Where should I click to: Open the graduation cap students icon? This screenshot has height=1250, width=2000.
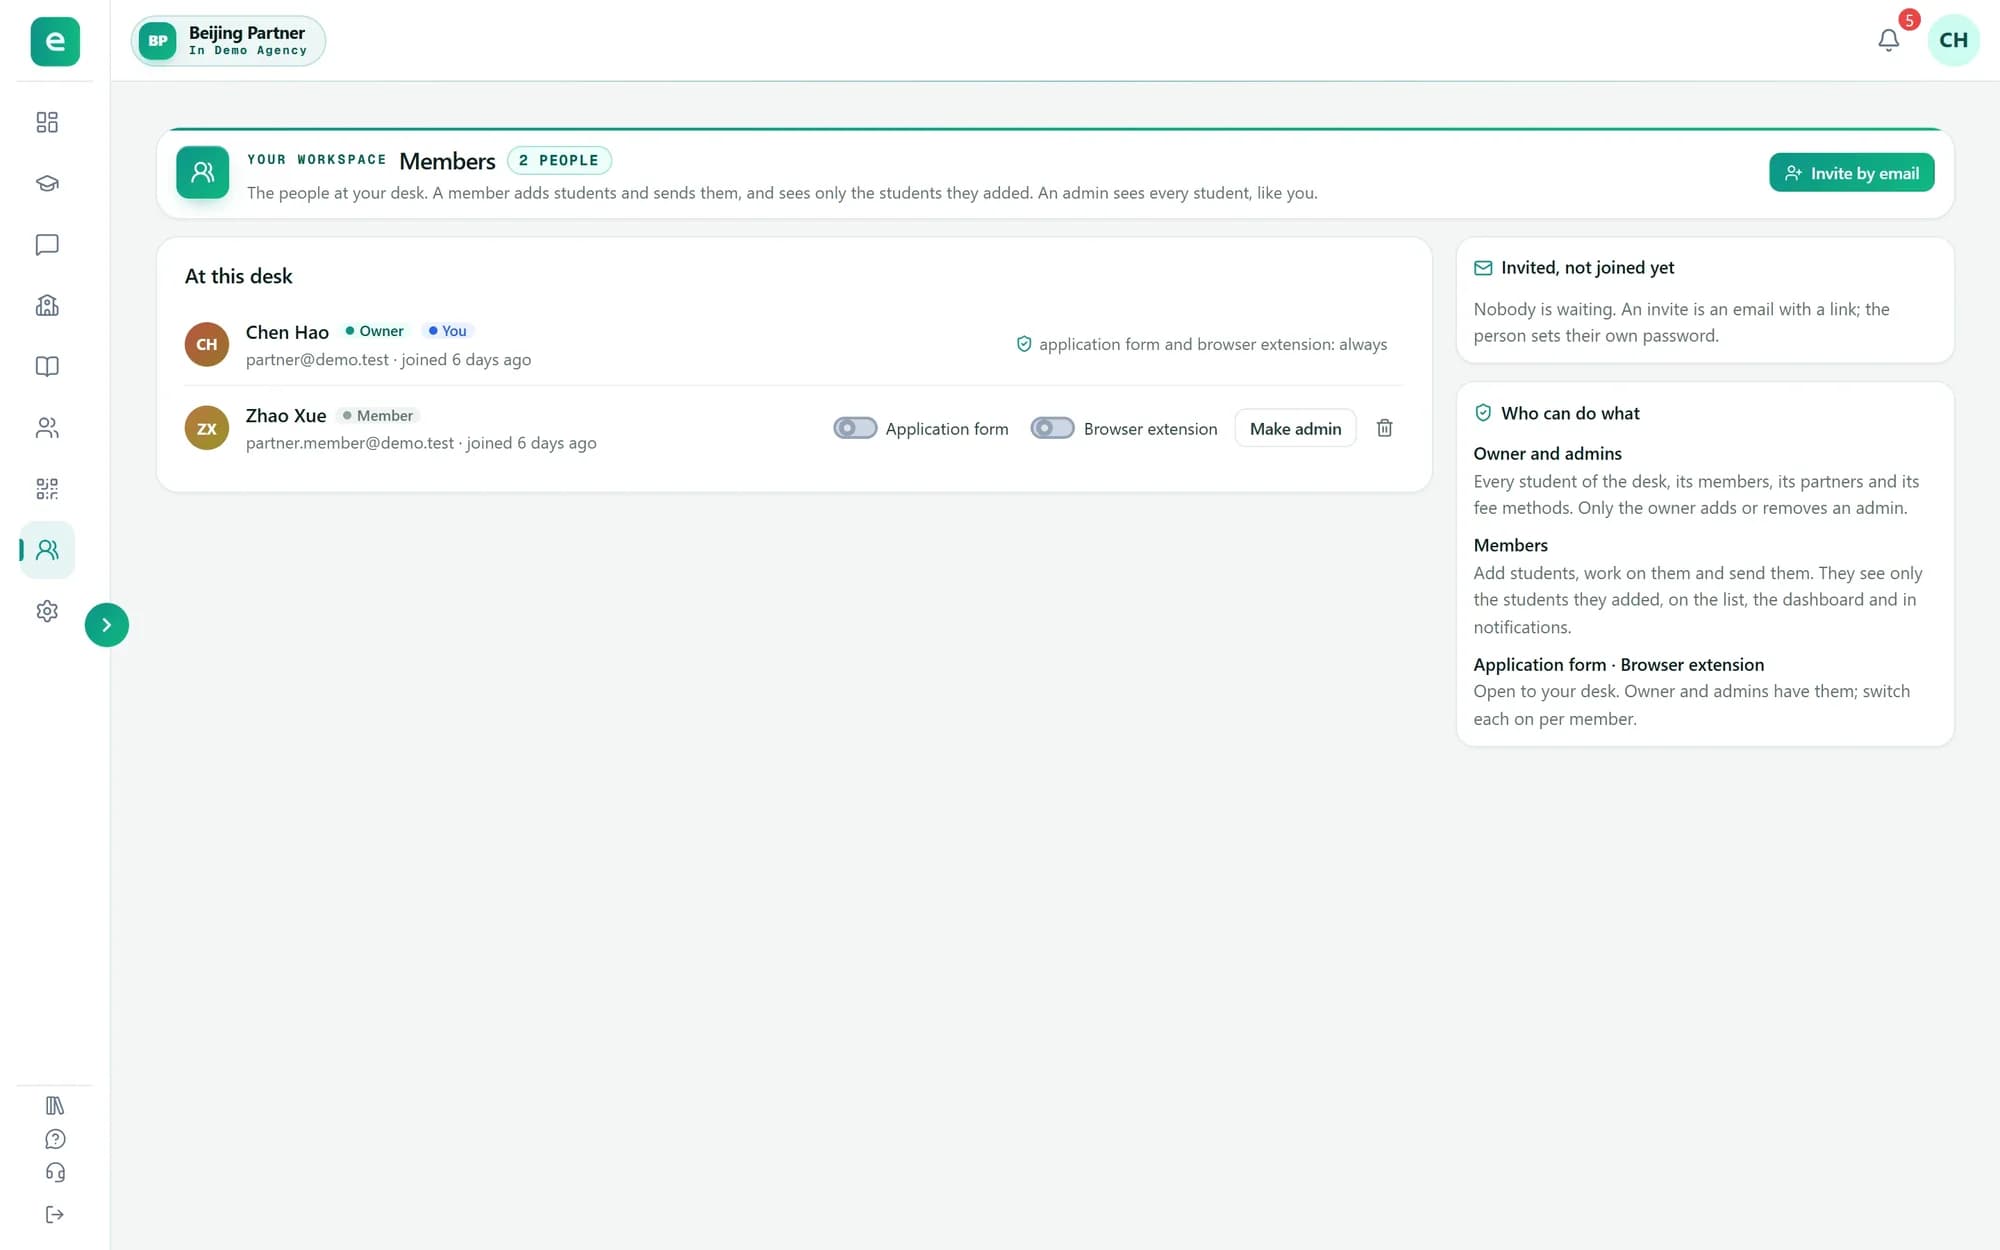coord(47,183)
